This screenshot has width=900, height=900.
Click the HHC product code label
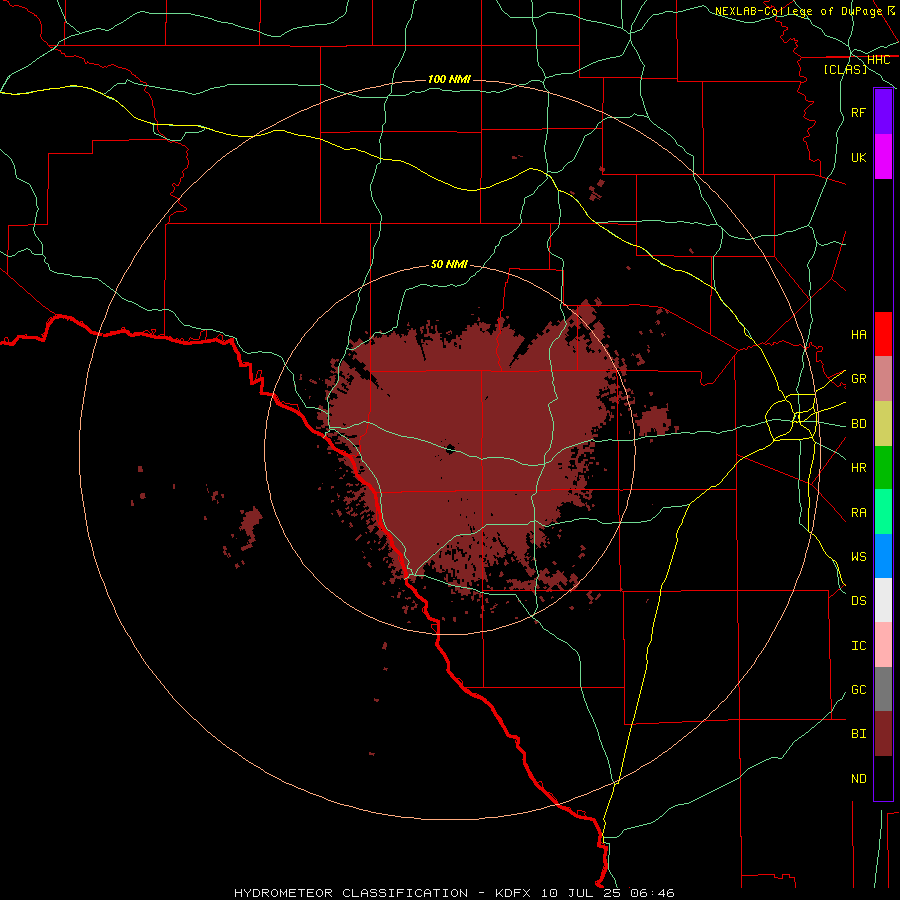click(x=878, y=60)
